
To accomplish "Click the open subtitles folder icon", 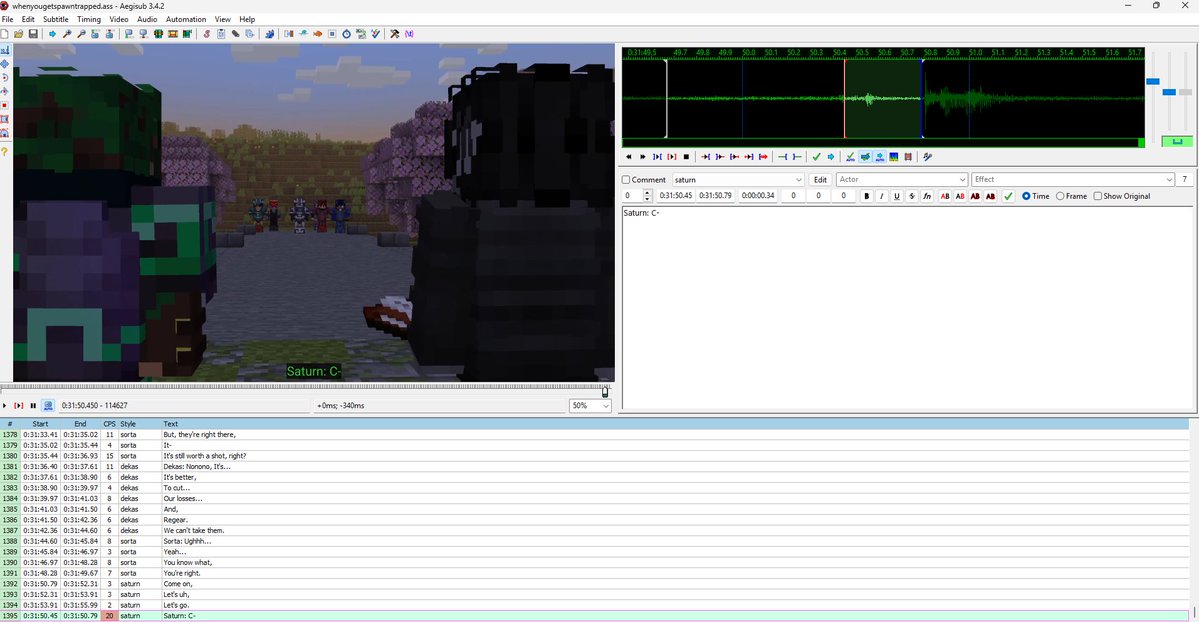I will (18, 34).
